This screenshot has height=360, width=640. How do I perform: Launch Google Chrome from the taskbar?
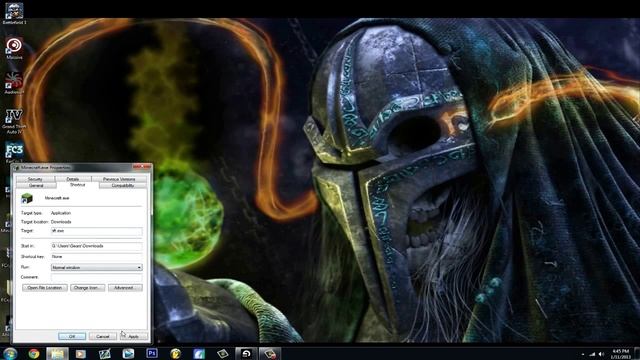pyautogui.click(x=34, y=353)
